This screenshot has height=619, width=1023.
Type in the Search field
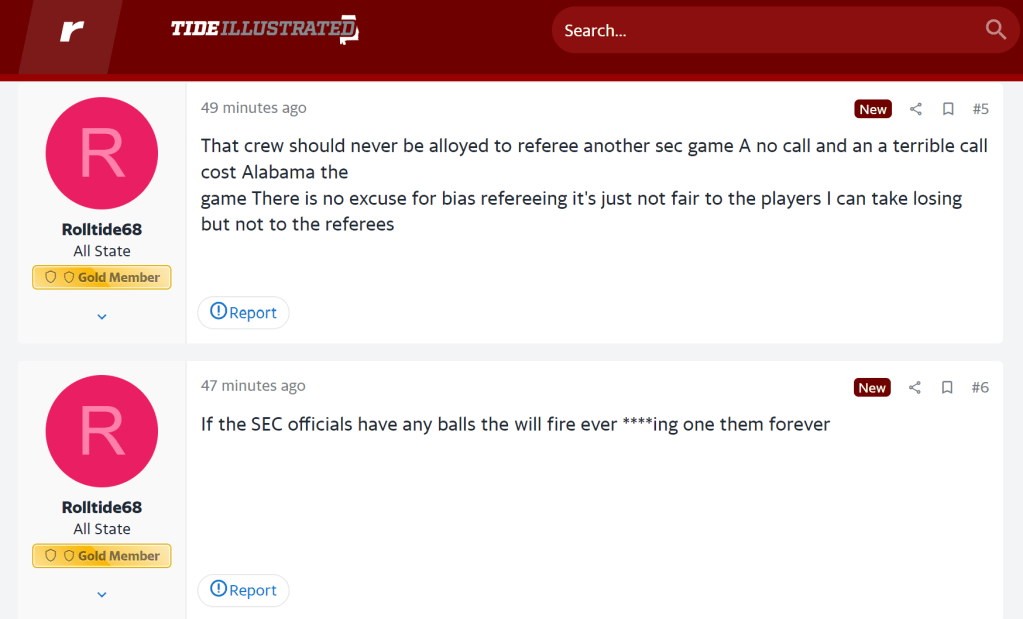coord(760,30)
